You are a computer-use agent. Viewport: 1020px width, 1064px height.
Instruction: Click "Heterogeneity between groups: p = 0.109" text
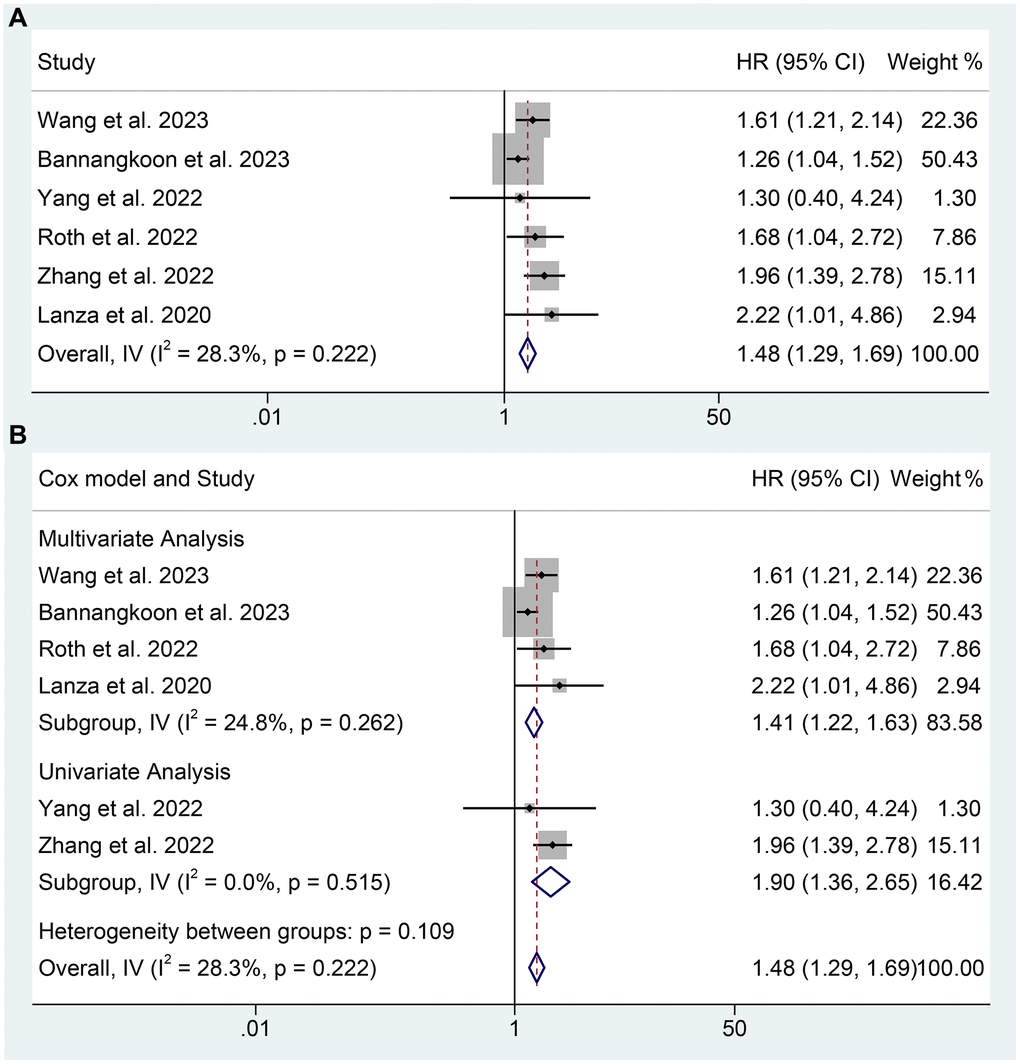pos(246,932)
